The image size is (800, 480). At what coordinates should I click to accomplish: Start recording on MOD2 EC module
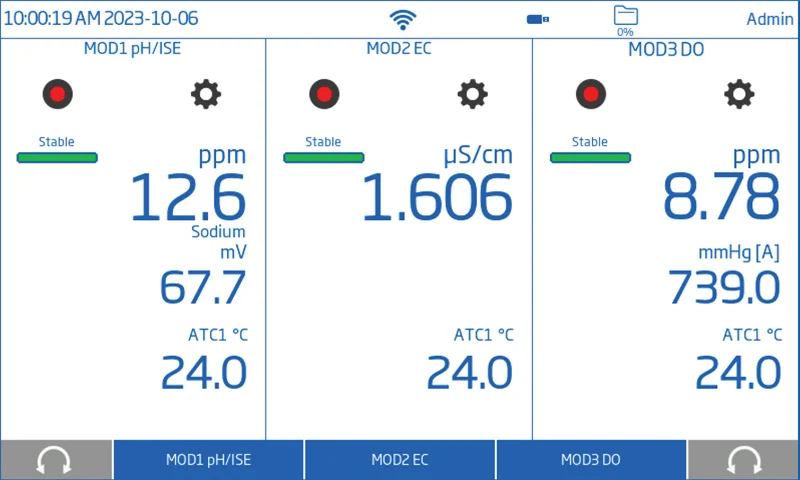click(324, 94)
